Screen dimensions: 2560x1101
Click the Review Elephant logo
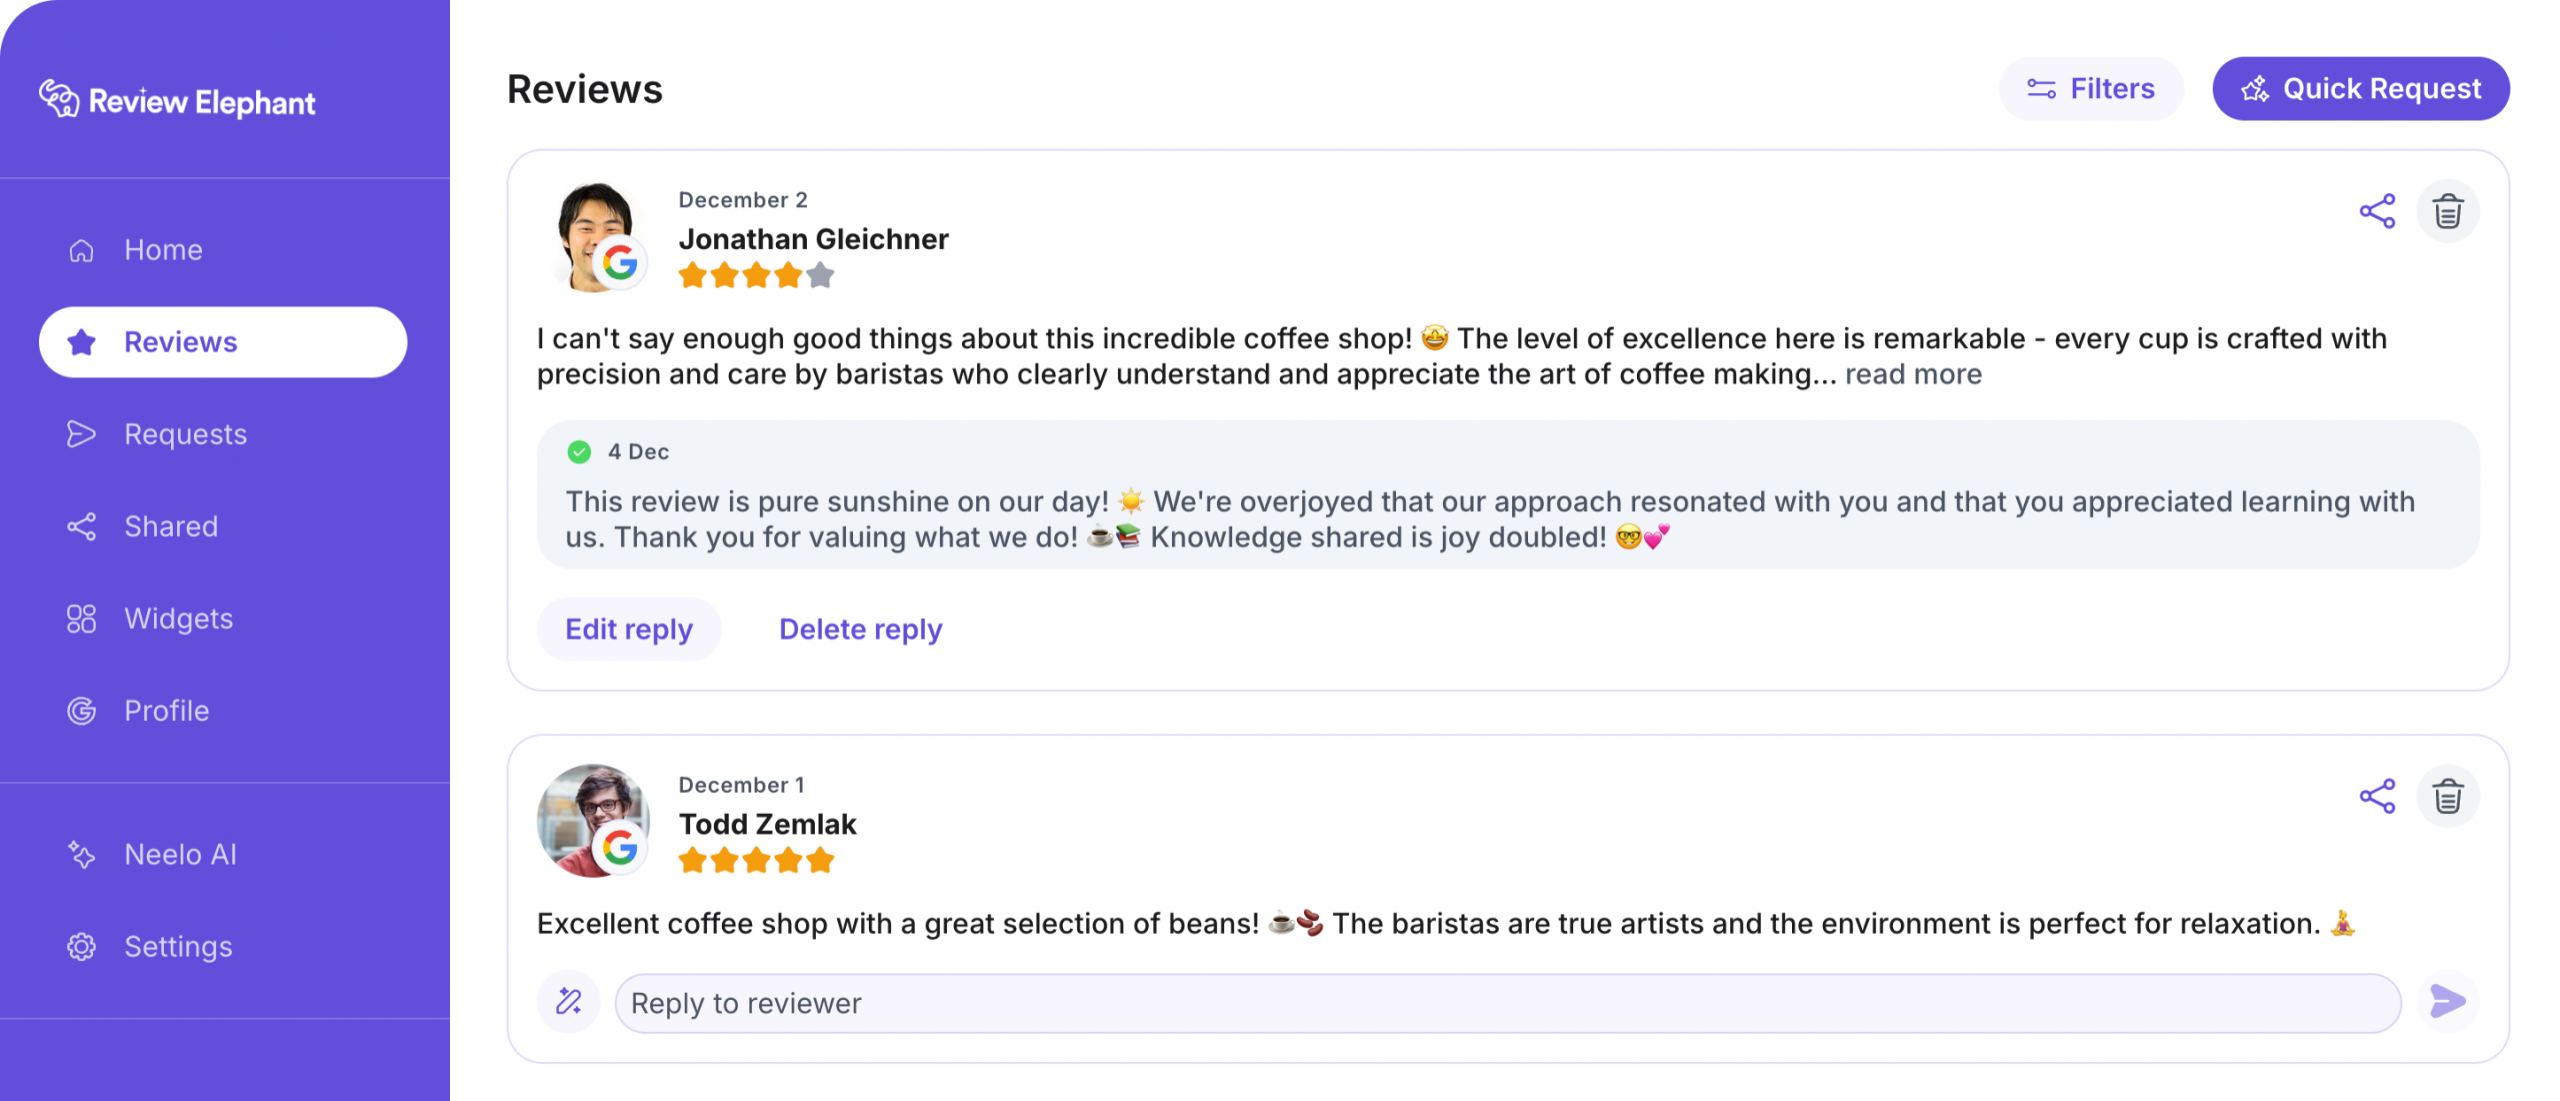(x=177, y=101)
